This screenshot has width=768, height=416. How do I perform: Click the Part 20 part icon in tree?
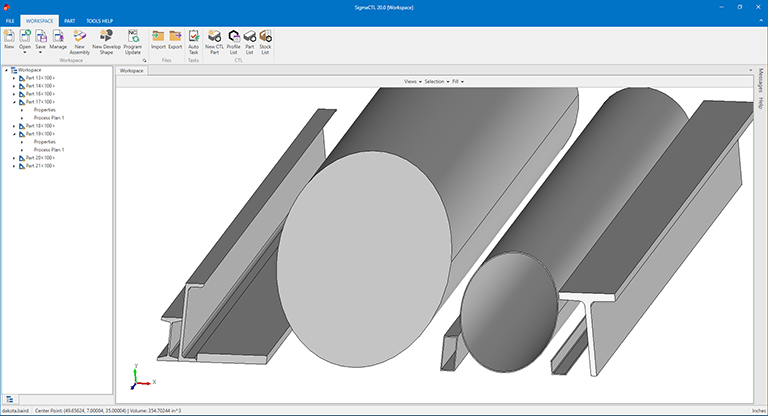22,158
